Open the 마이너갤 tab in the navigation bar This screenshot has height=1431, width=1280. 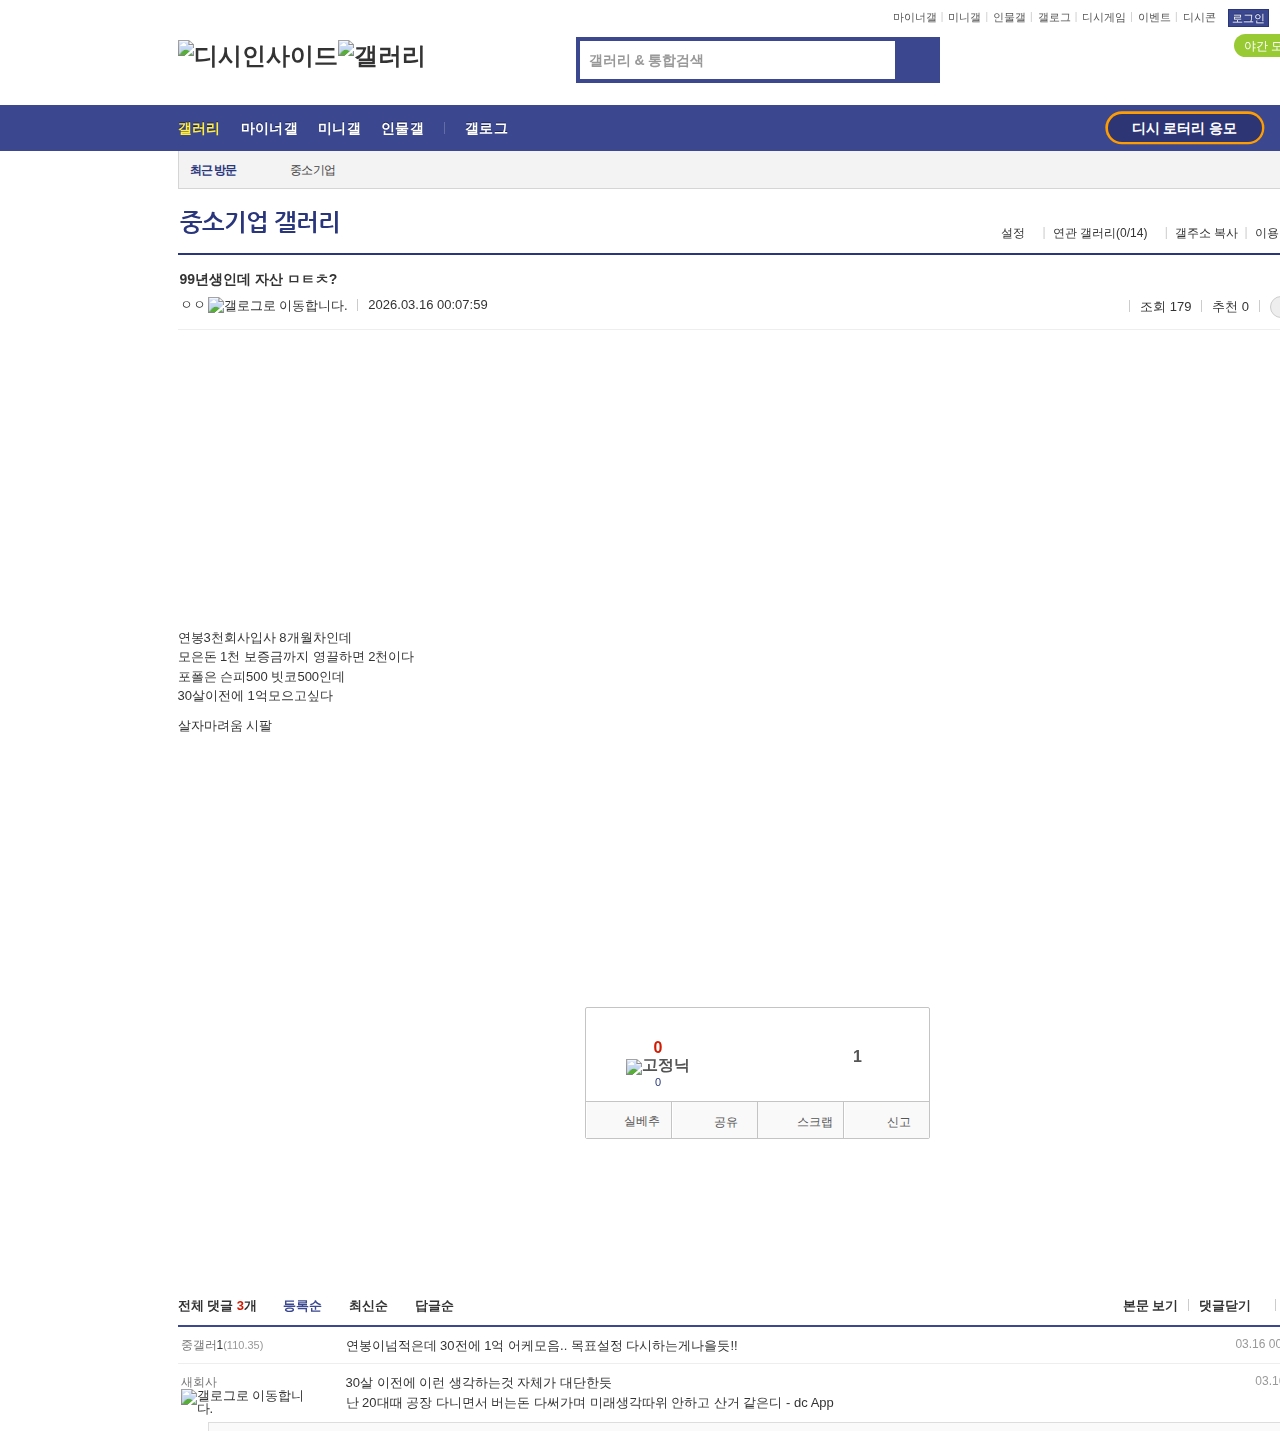(x=269, y=129)
